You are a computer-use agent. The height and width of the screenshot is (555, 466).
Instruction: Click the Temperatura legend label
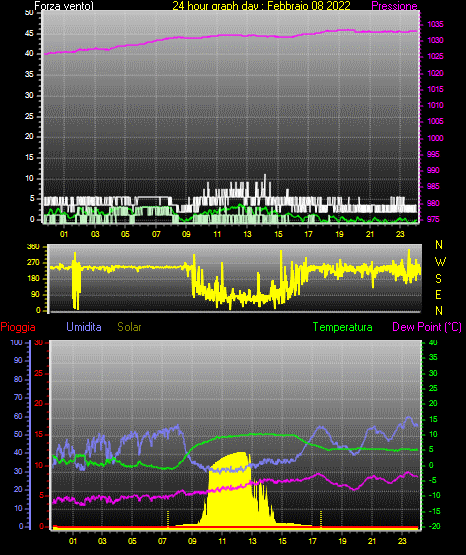[x=342, y=327]
